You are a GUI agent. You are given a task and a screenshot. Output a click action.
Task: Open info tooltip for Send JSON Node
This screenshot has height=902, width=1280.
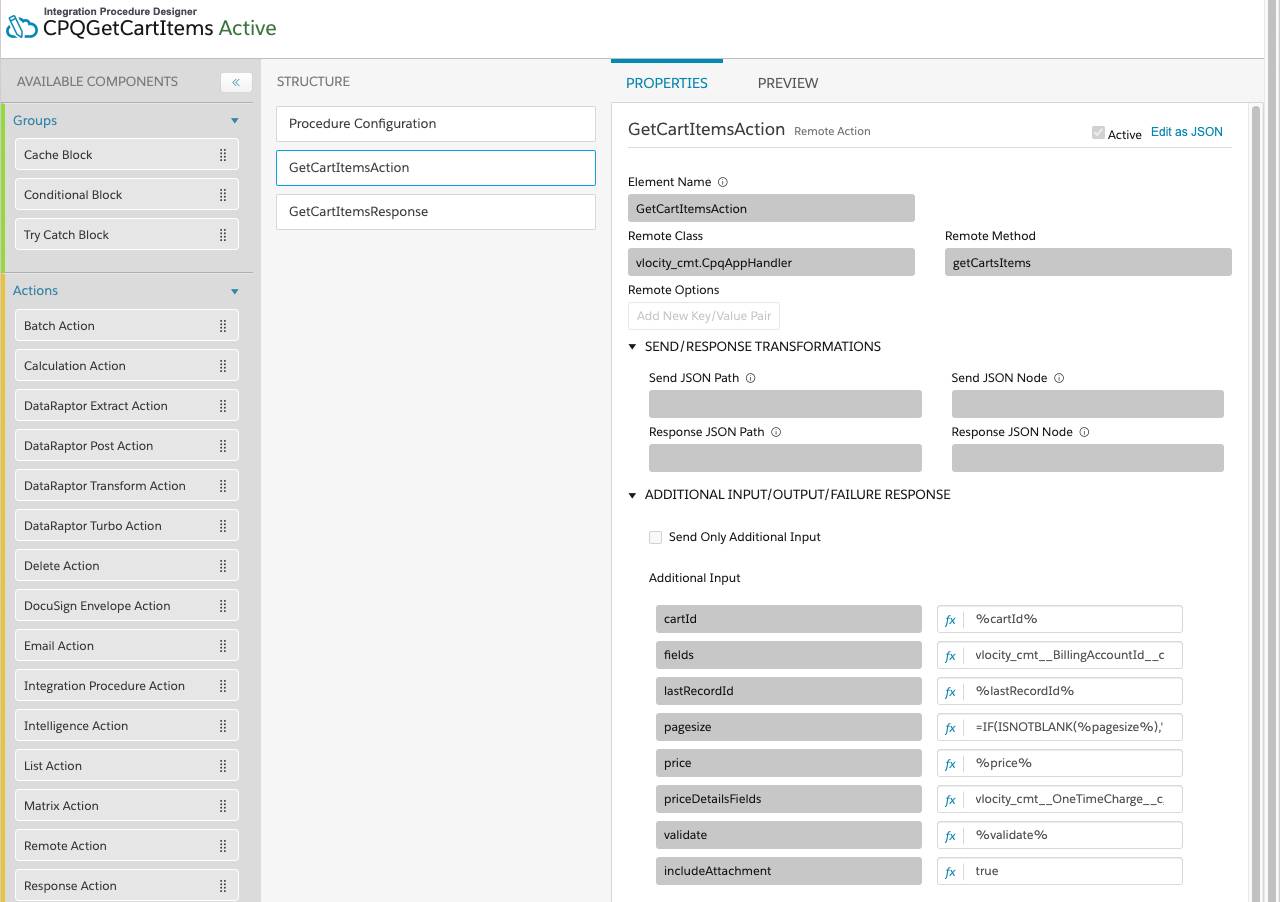tap(1059, 378)
